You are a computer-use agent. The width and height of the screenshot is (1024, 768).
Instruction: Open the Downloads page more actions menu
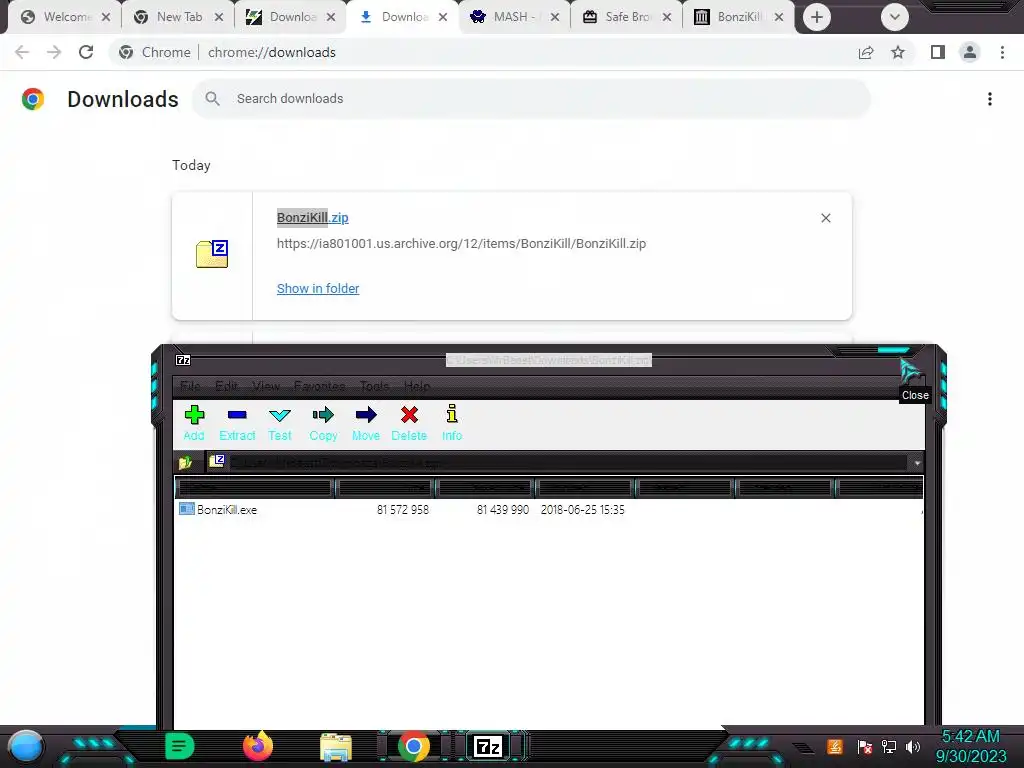coord(989,99)
